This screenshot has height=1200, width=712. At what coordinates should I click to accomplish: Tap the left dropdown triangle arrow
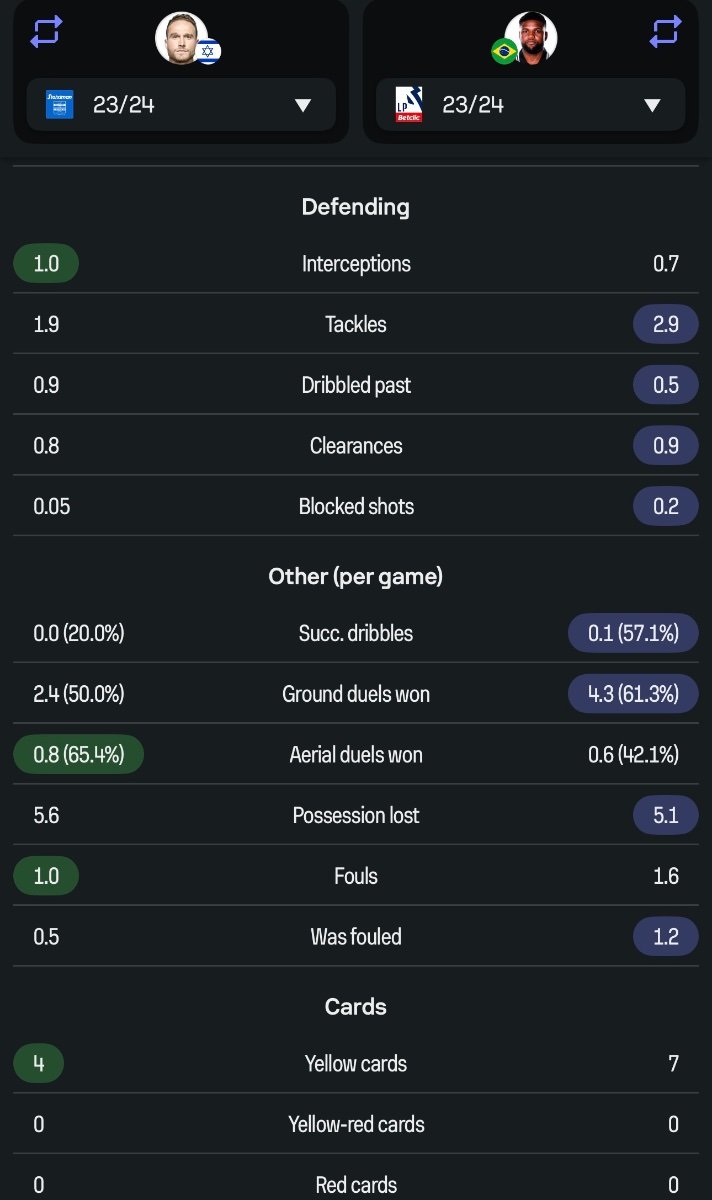point(303,105)
